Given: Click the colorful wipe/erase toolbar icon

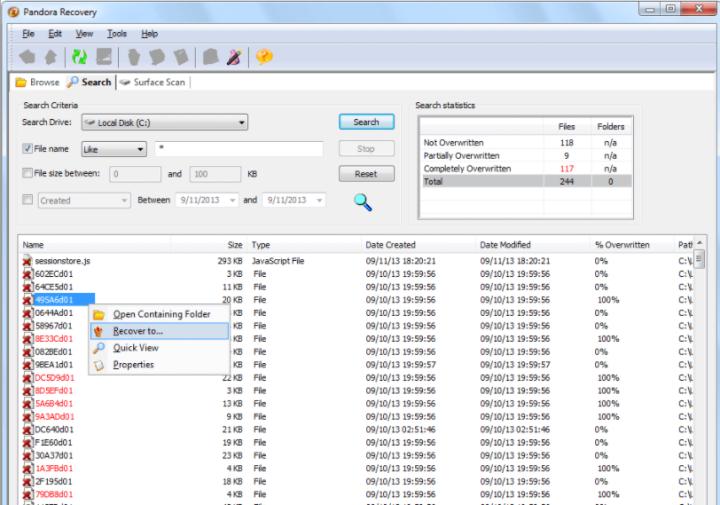Looking at the screenshot, I should click(234, 57).
